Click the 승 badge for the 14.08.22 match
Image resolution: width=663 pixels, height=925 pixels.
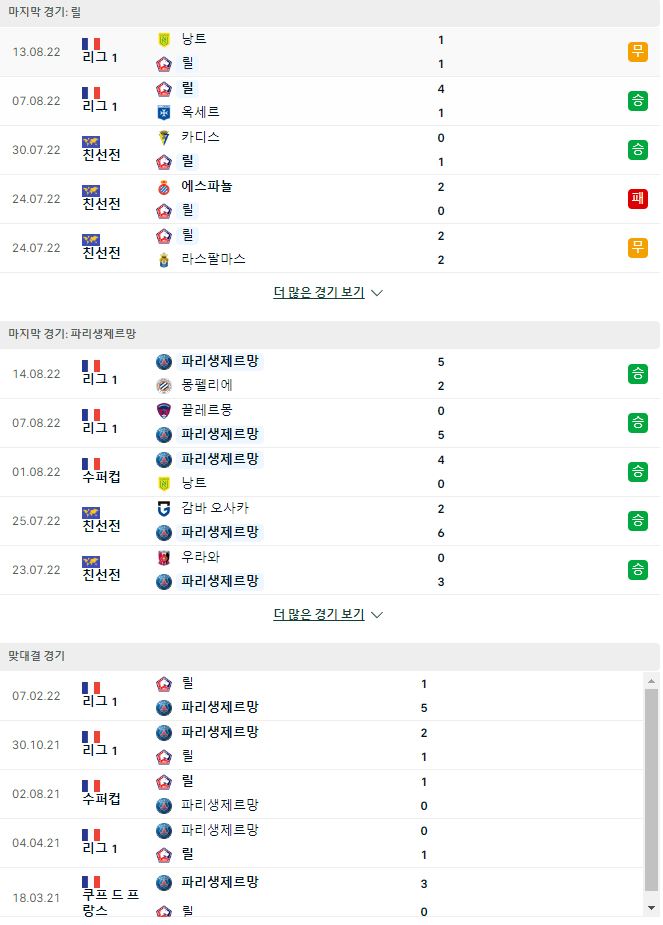click(x=638, y=374)
